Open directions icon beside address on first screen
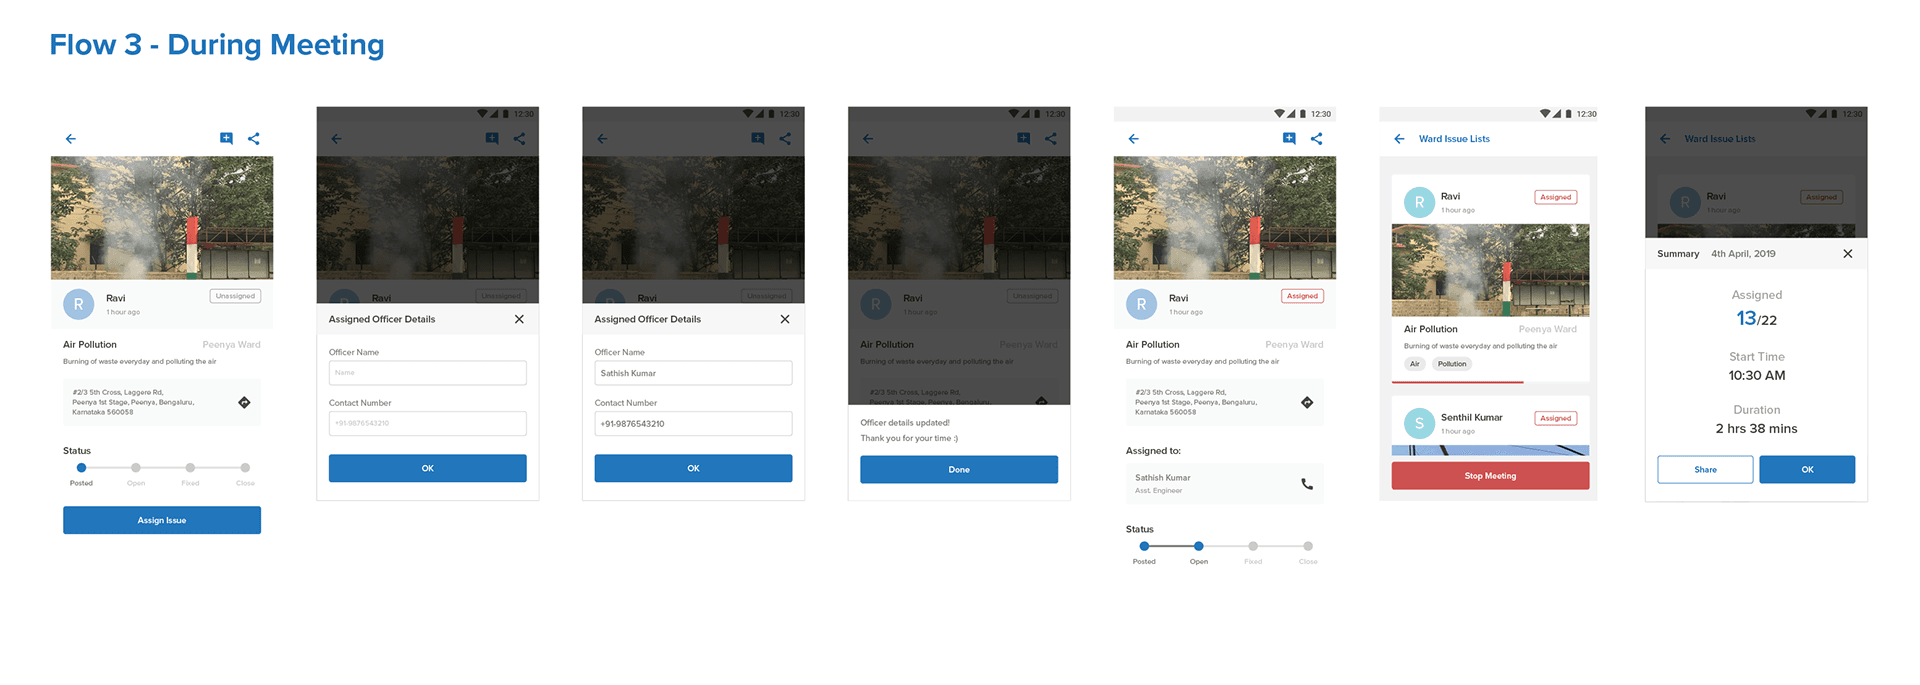The height and width of the screenshot is (685, 1920). [x=244, y=402]
